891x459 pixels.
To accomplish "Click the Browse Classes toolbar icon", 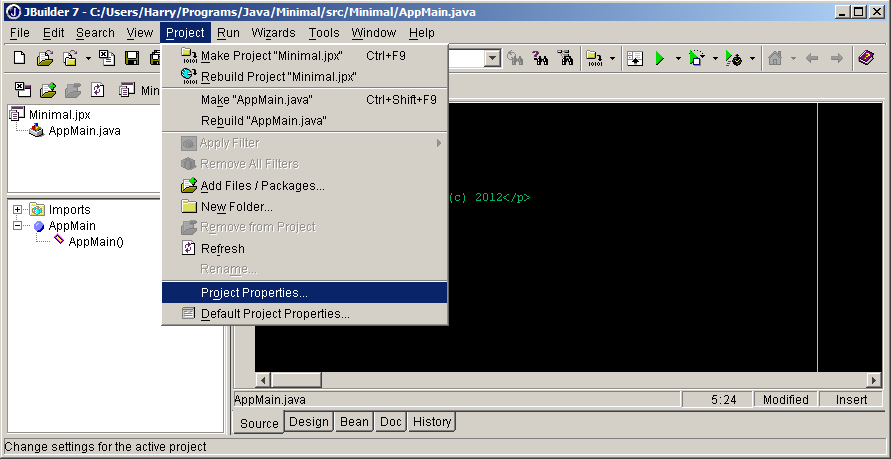I will click(565, 58).
